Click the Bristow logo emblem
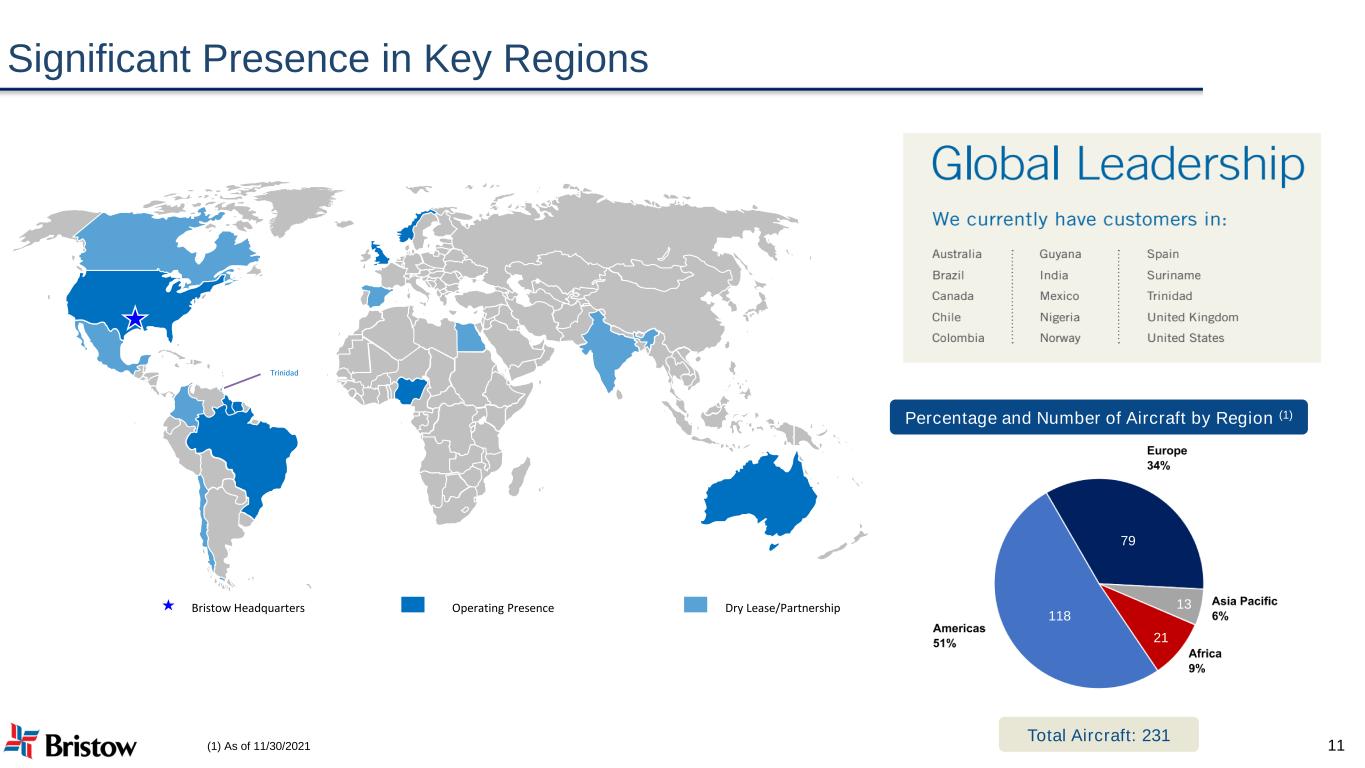 21,739
